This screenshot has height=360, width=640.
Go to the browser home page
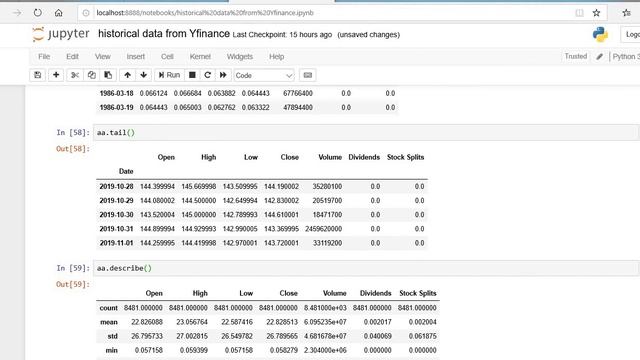pos(59,13)
